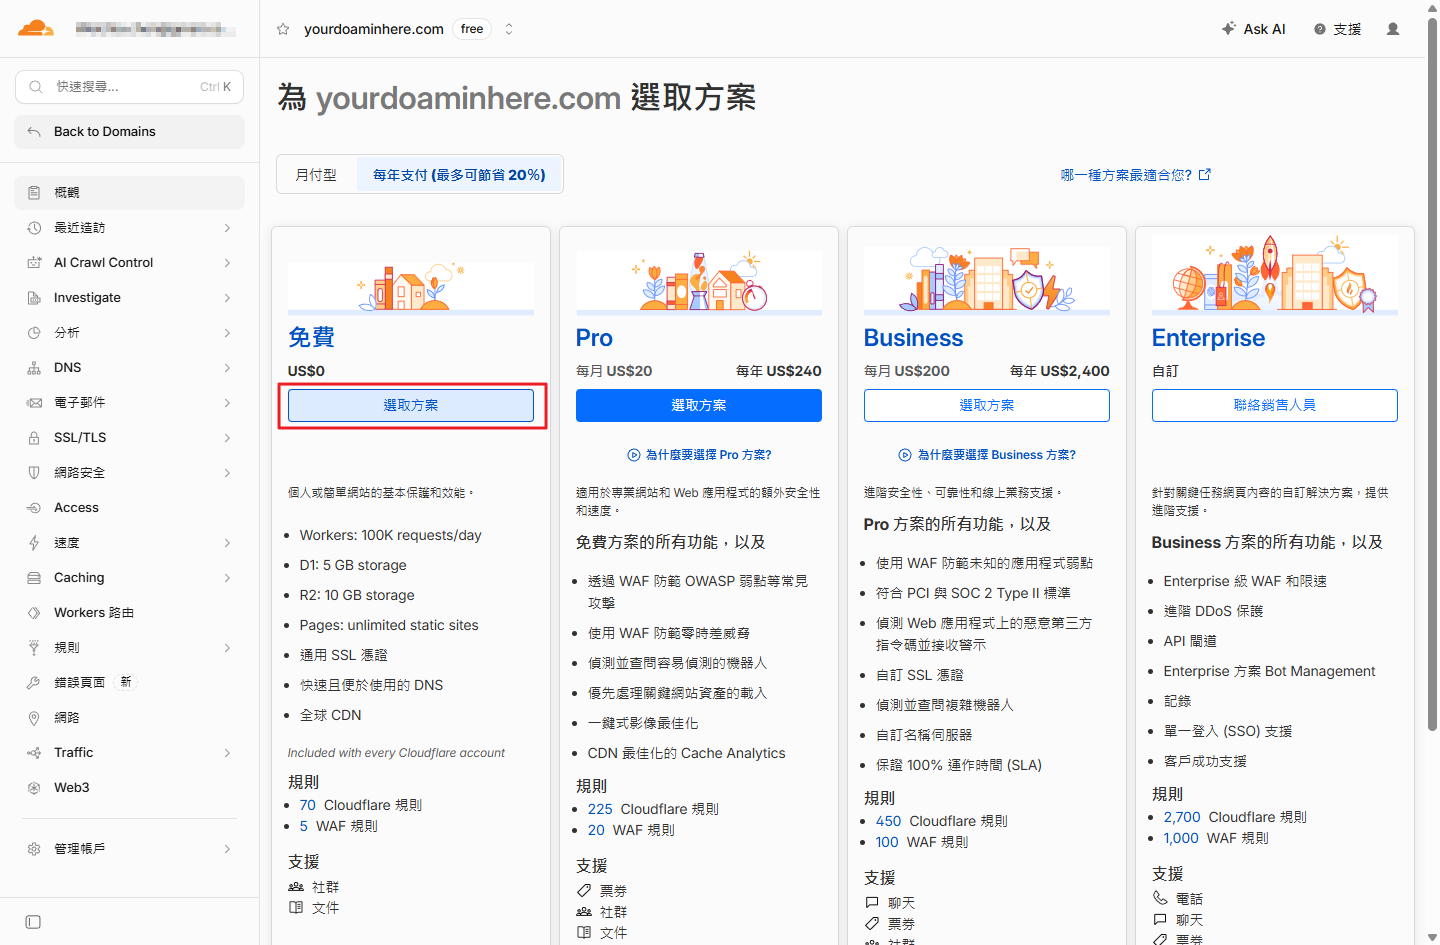Select the 免費 plan button

click(x=411, y=406)
